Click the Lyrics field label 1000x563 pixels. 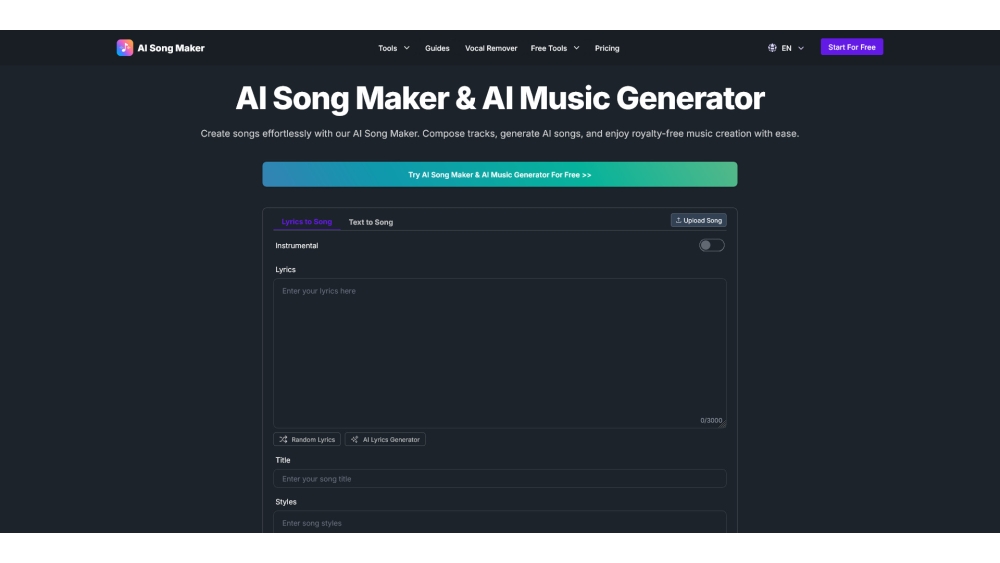click(285, 270)
